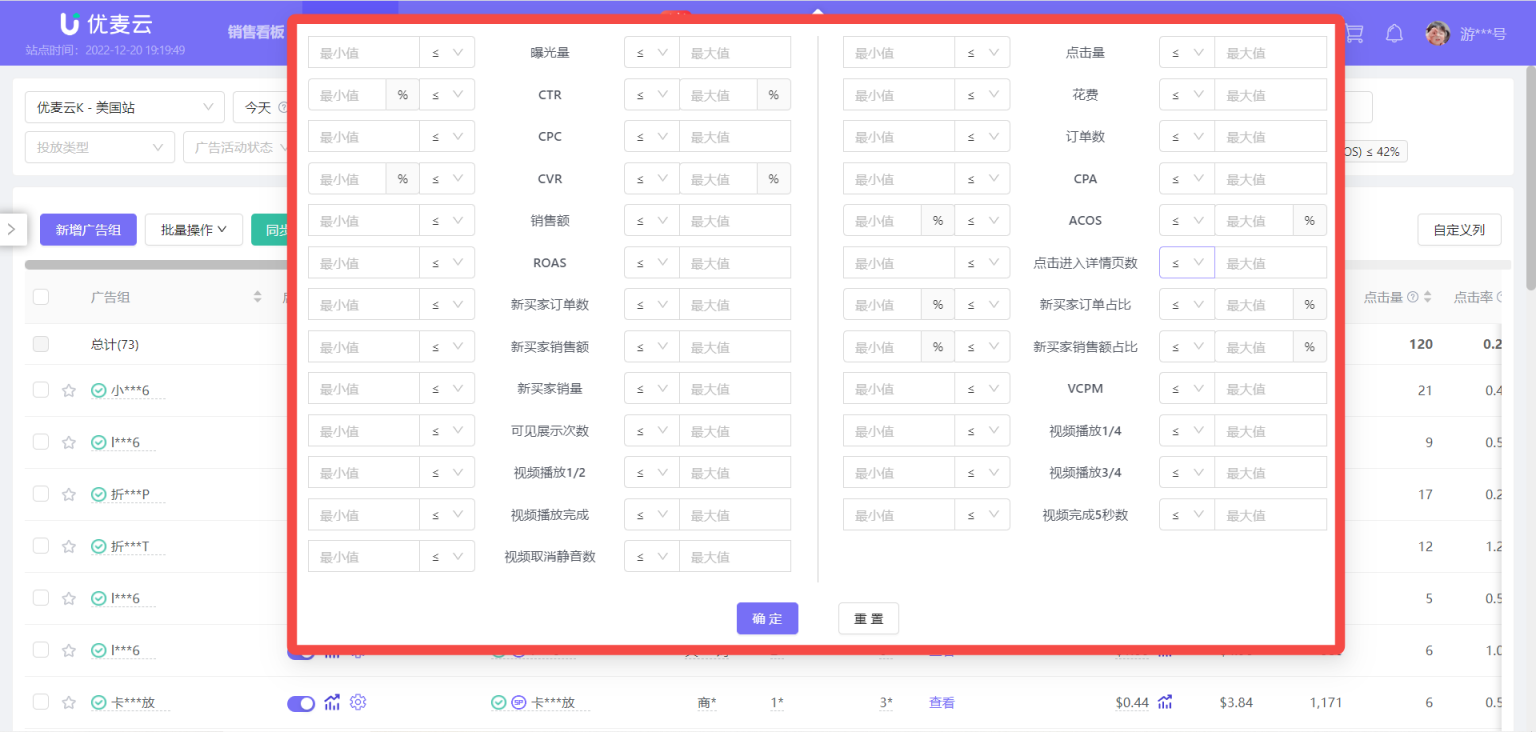Viewport: 1536px width, 732px height.
Task: Check the 总计(73) row checkbox
Action: 41,344
